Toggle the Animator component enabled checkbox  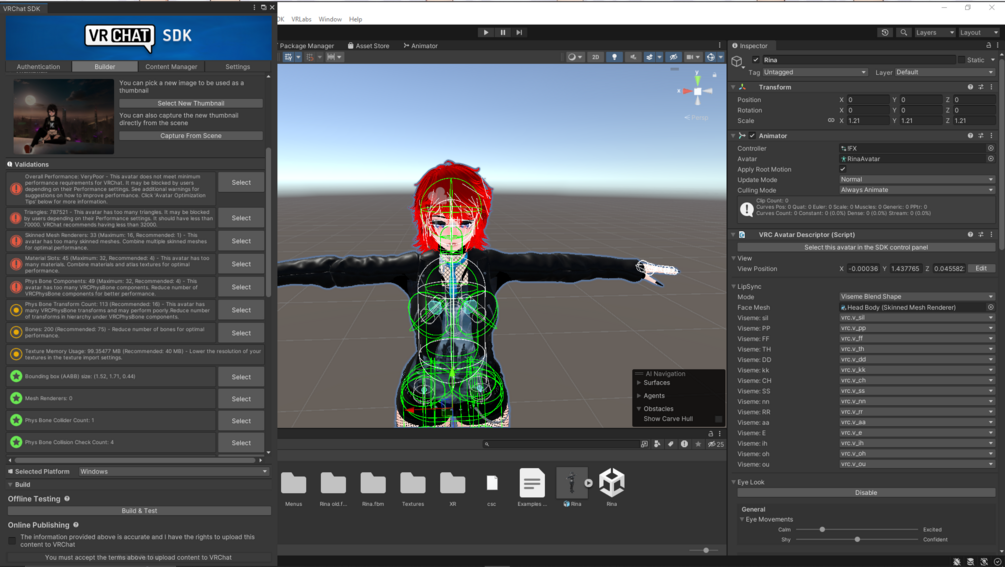click(752, 136)
